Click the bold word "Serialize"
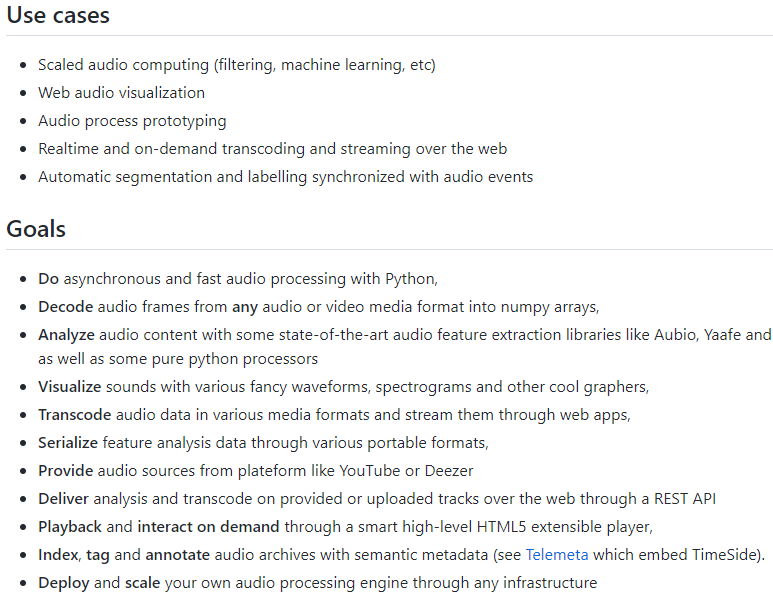Screen dimensions: 773x614 (x=70, y=442)
